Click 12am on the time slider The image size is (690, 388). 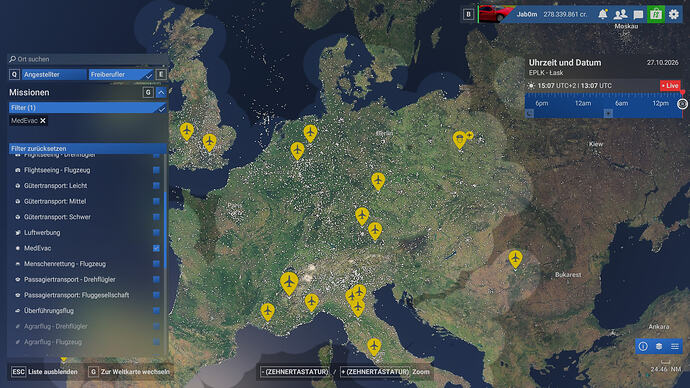pos(583,103)
